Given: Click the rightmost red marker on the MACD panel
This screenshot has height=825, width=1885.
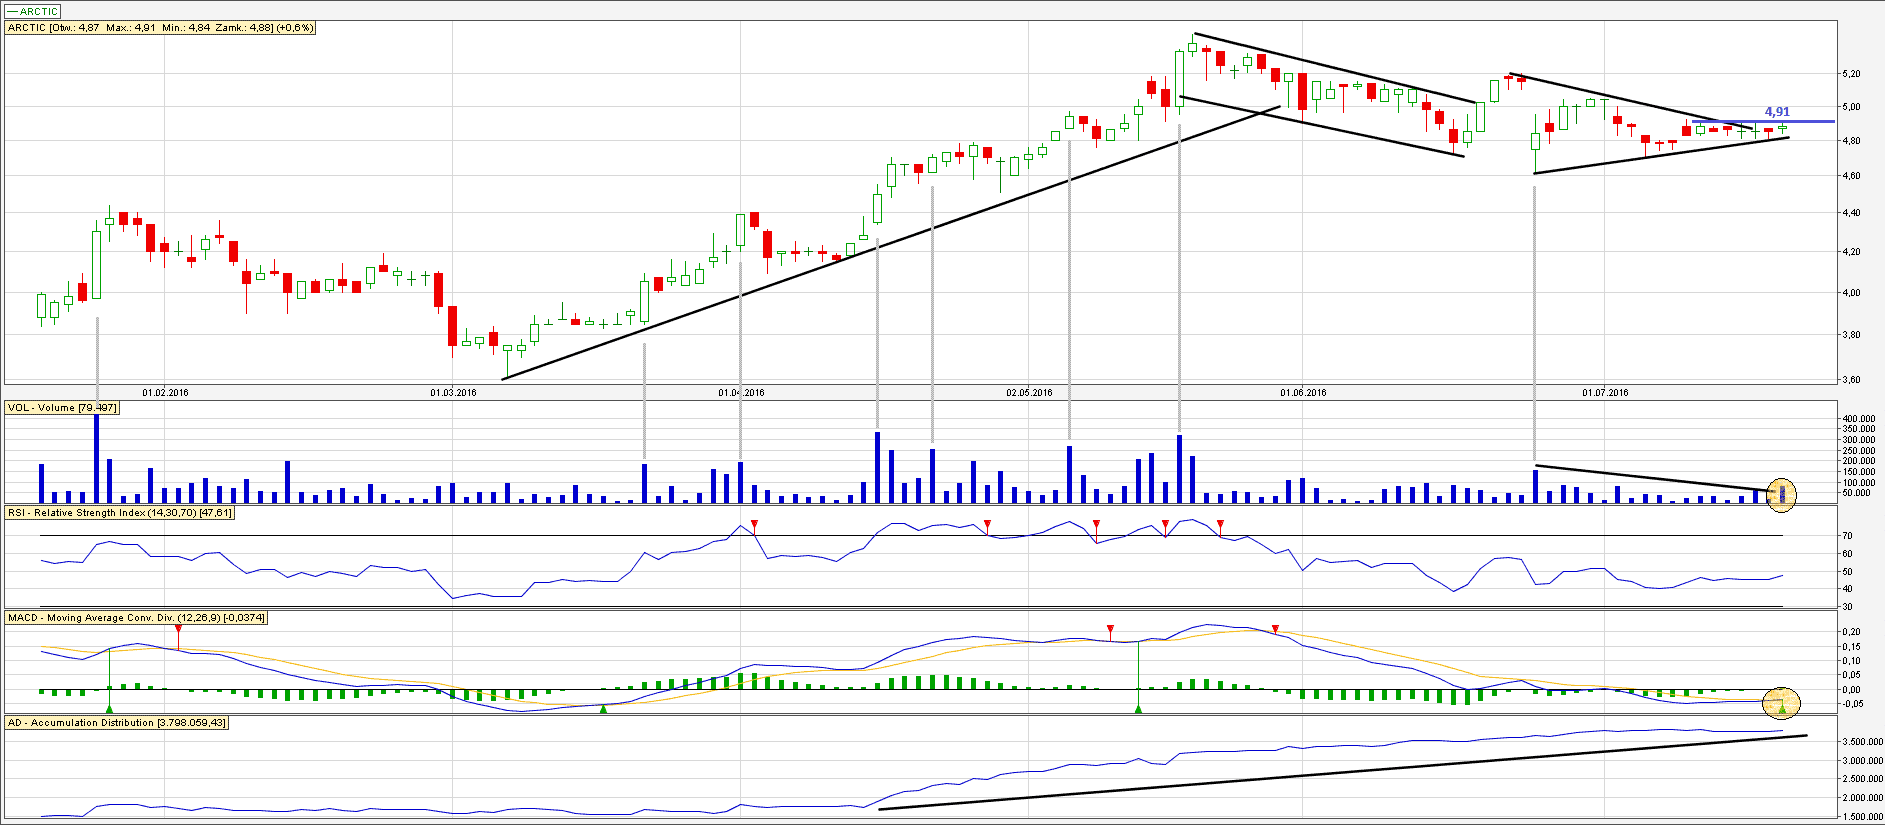Looking at the screenshot, I should tap(1274, 629).
